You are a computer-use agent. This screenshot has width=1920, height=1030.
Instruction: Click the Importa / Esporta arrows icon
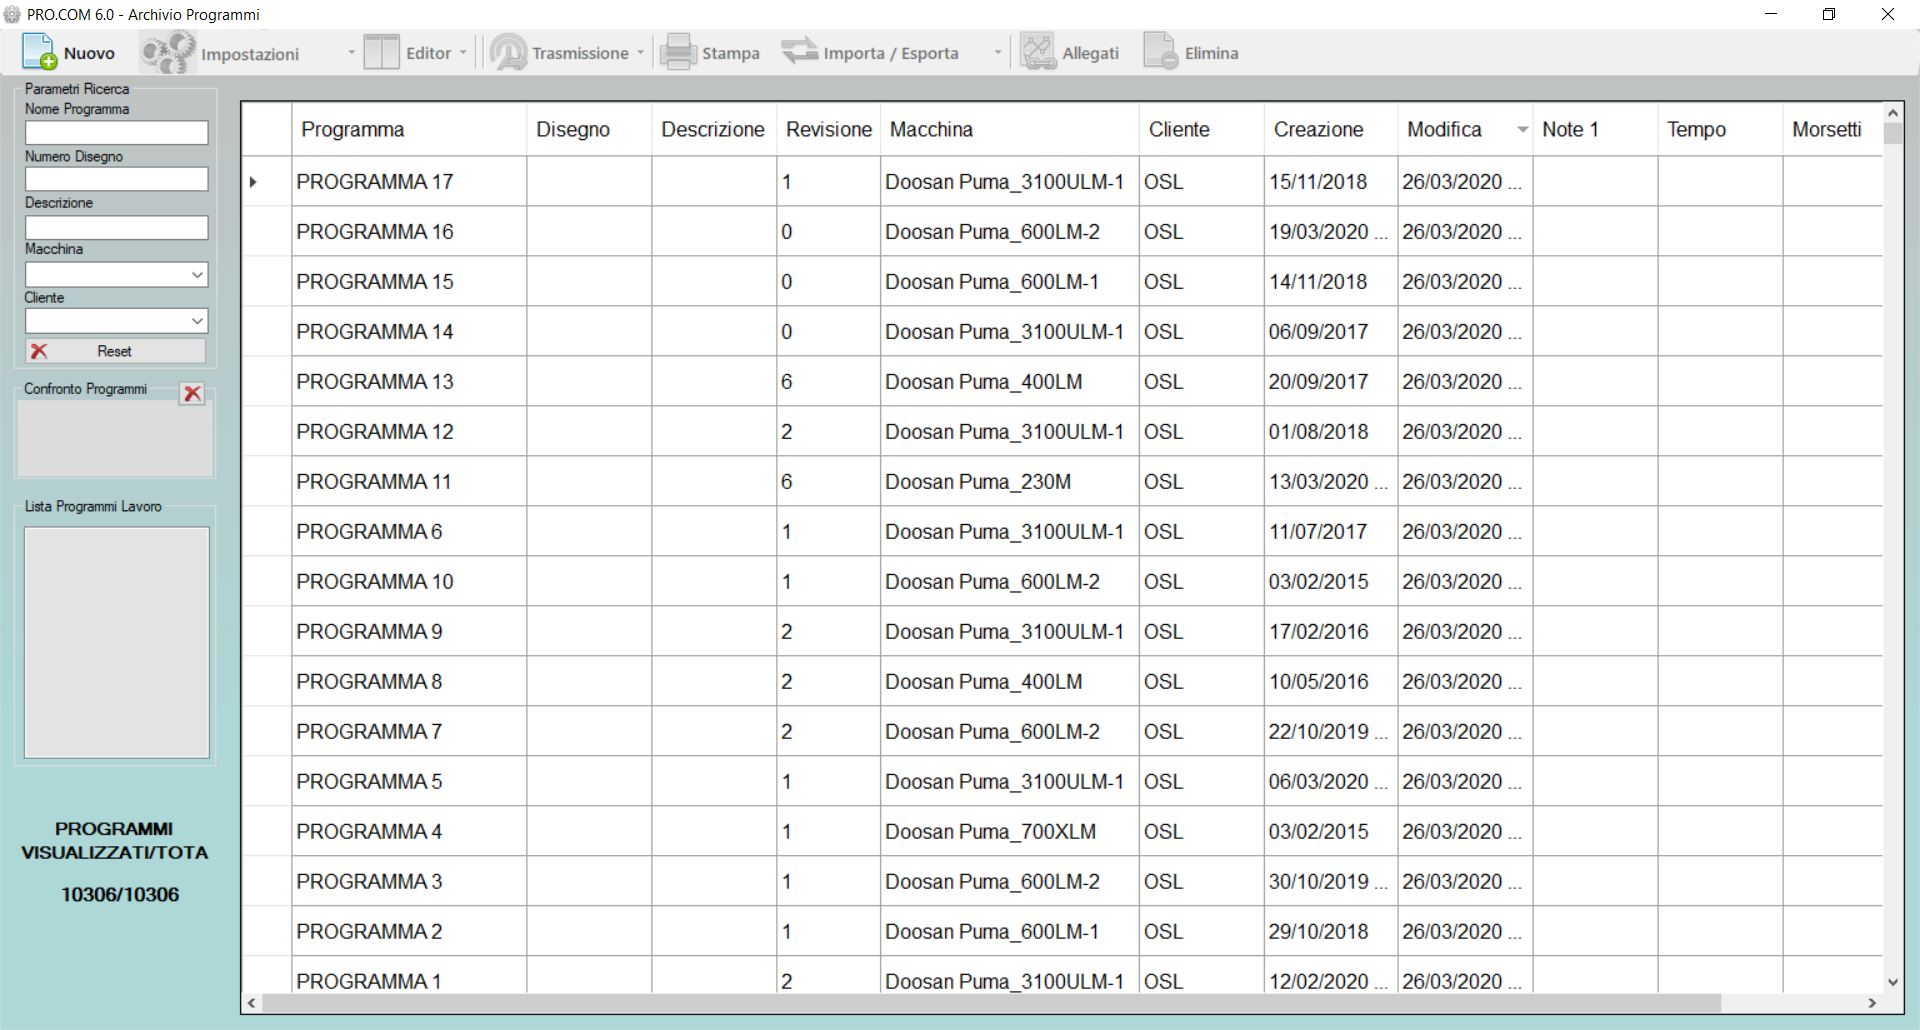[800, 50]
